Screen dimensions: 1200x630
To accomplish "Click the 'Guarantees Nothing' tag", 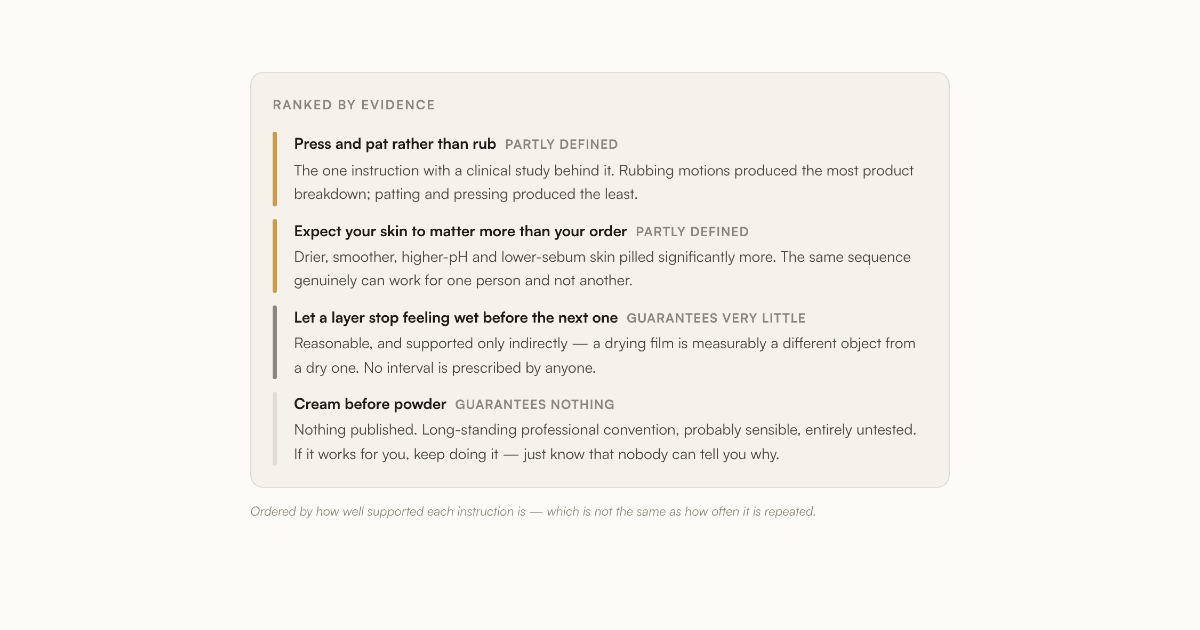I will (x=535, y=405).
